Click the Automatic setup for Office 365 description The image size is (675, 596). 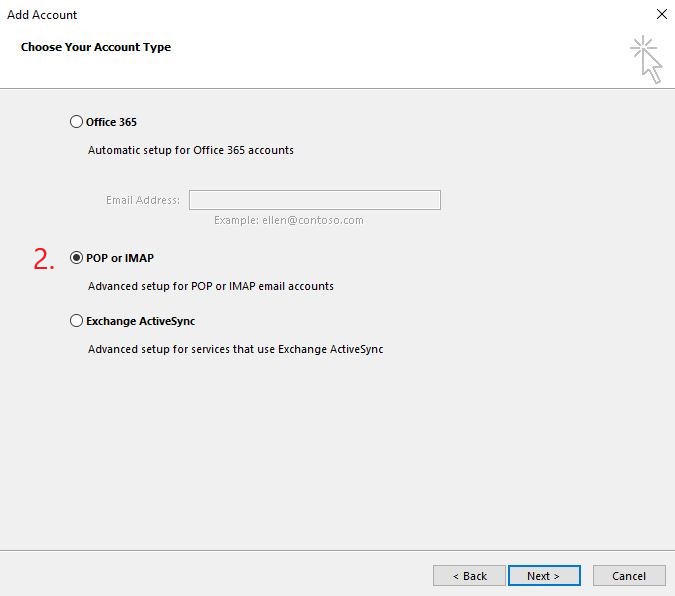click(191, 150)
